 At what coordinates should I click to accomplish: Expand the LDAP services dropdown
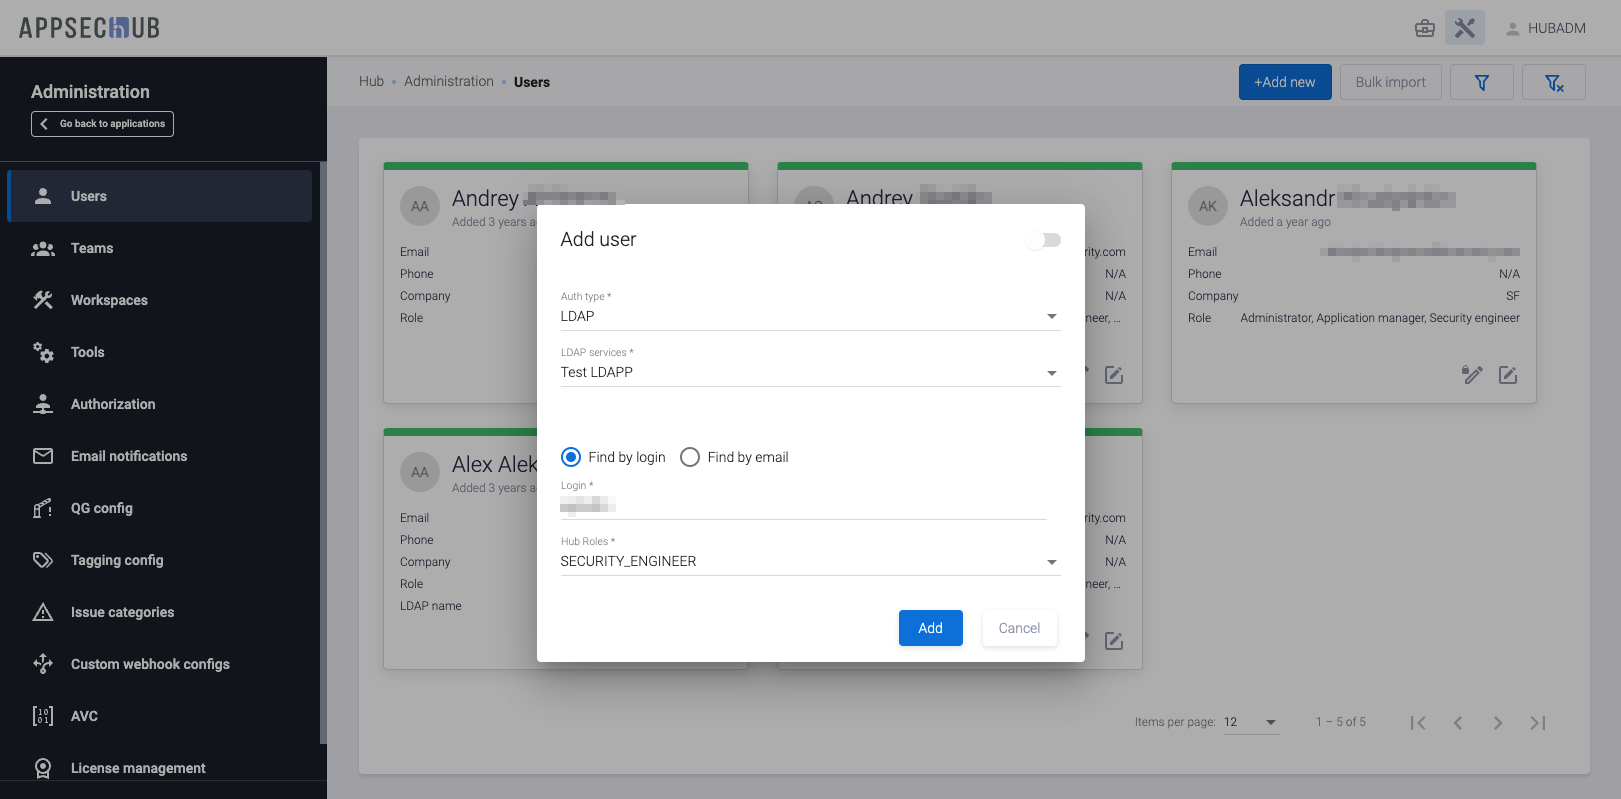[809, 372]
